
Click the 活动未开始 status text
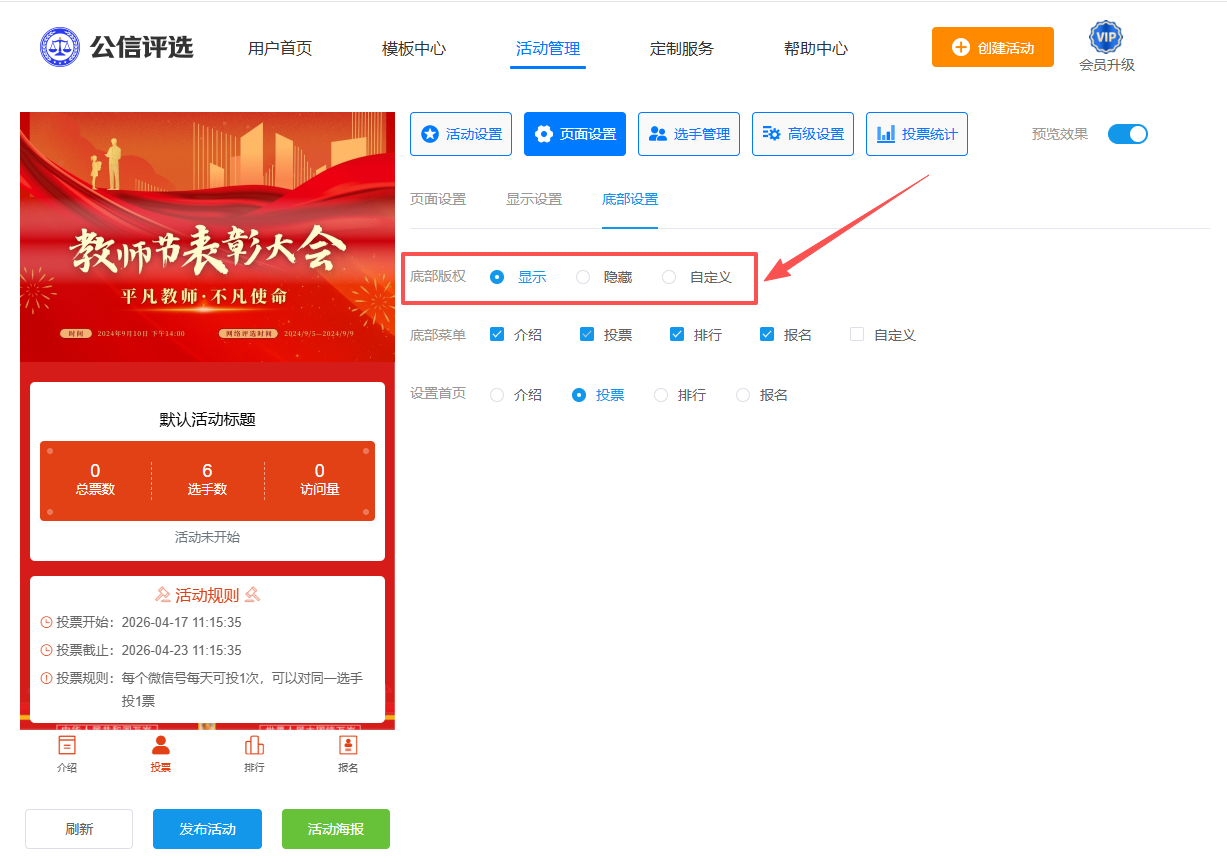207,537
